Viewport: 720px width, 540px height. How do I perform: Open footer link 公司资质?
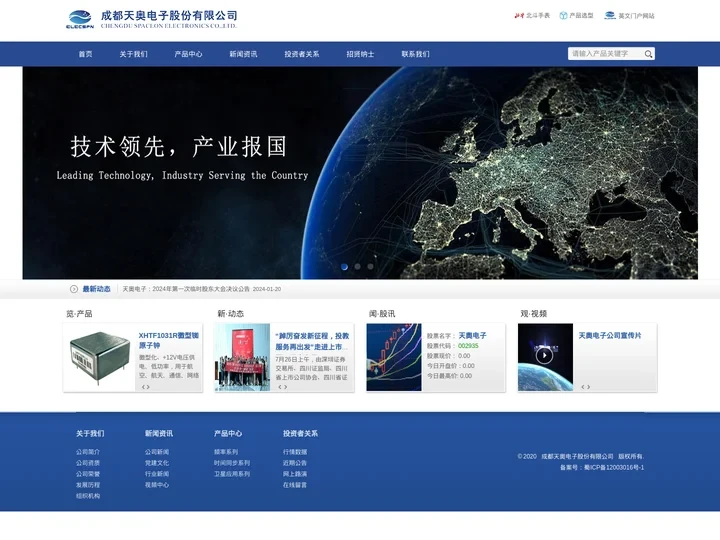[x=88, y=463]
